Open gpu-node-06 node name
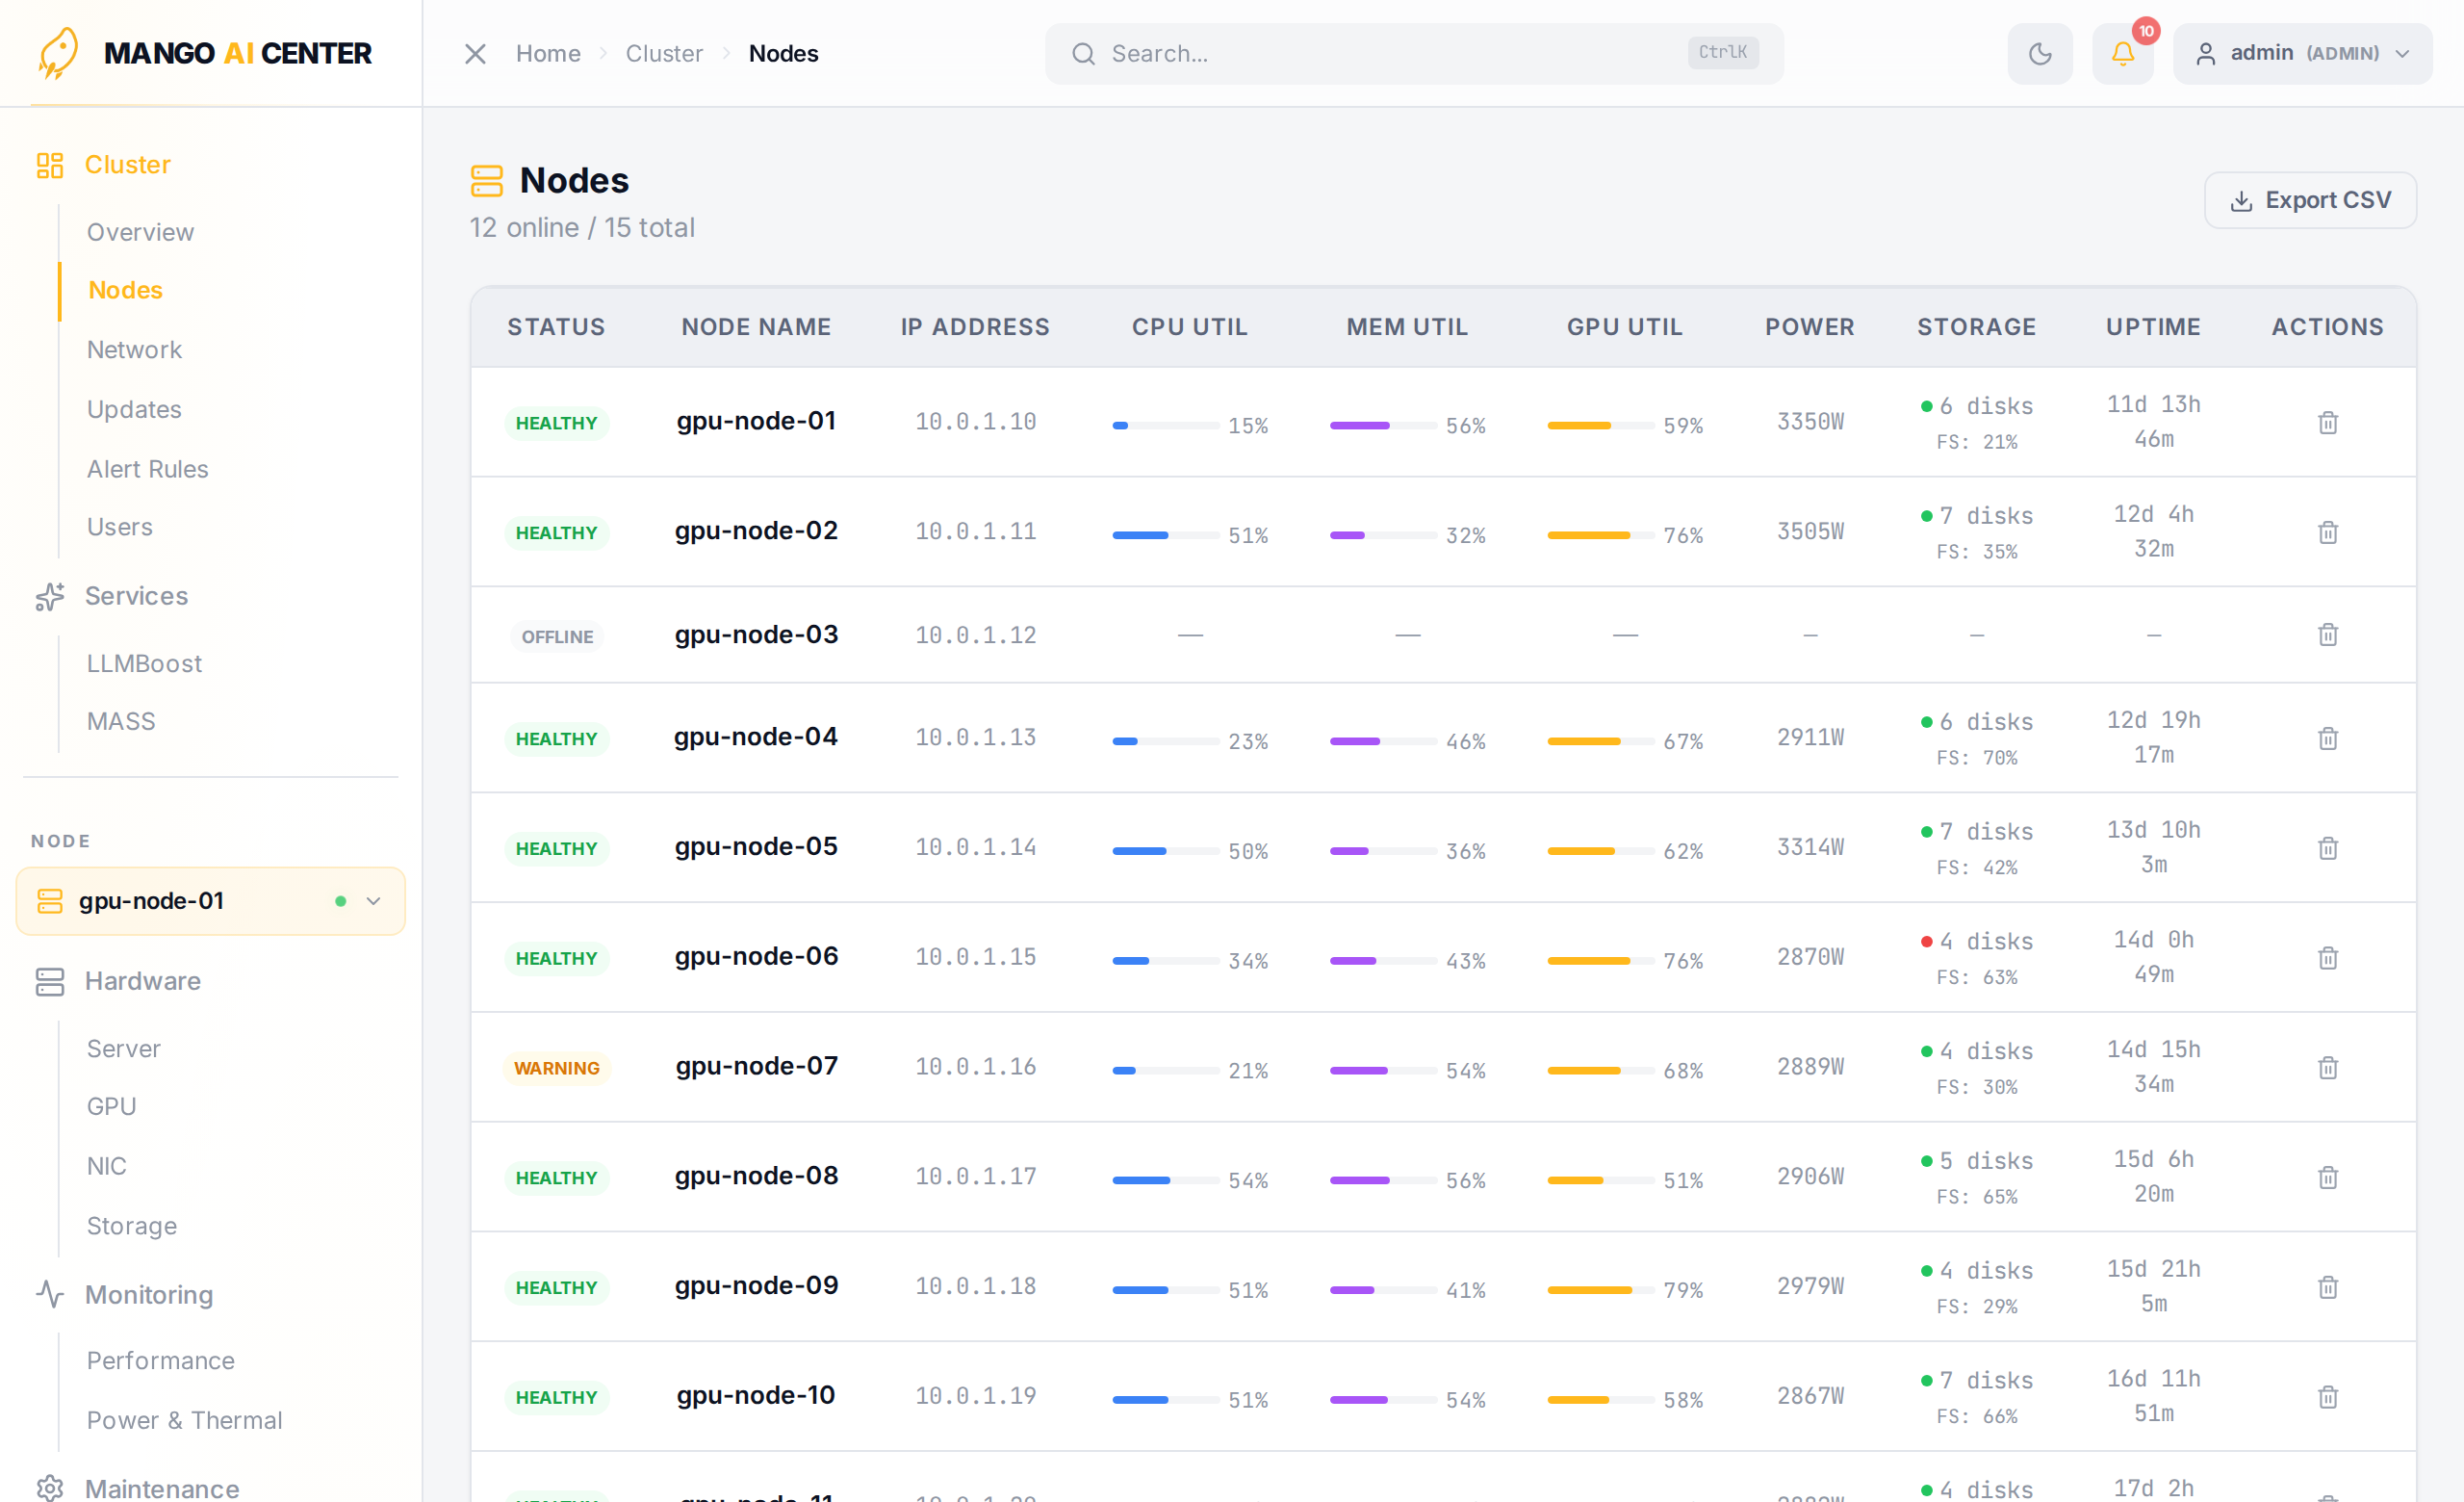 (756, 957)
